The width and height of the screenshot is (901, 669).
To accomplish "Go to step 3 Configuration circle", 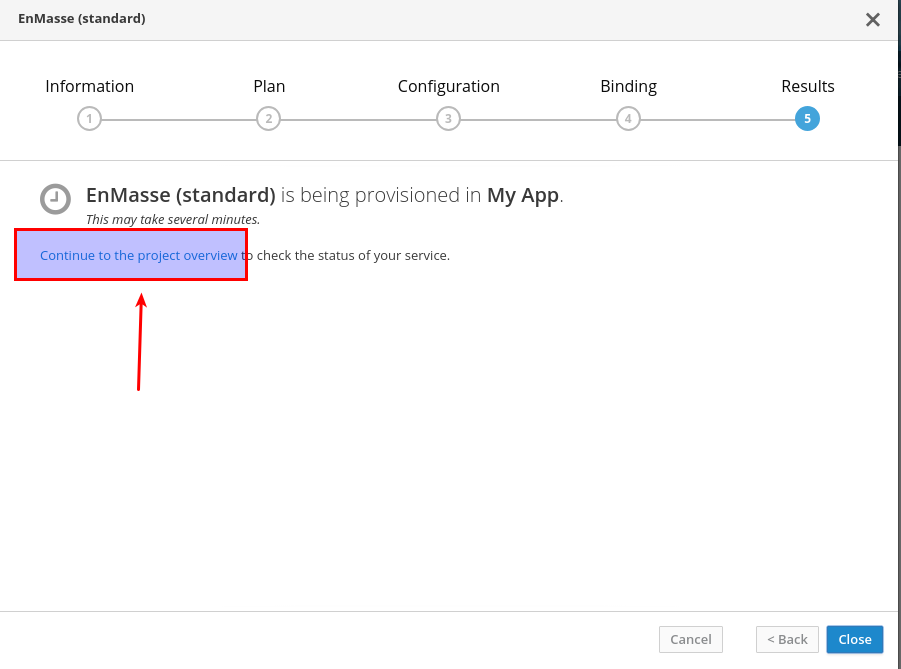I will pos(448,119).
